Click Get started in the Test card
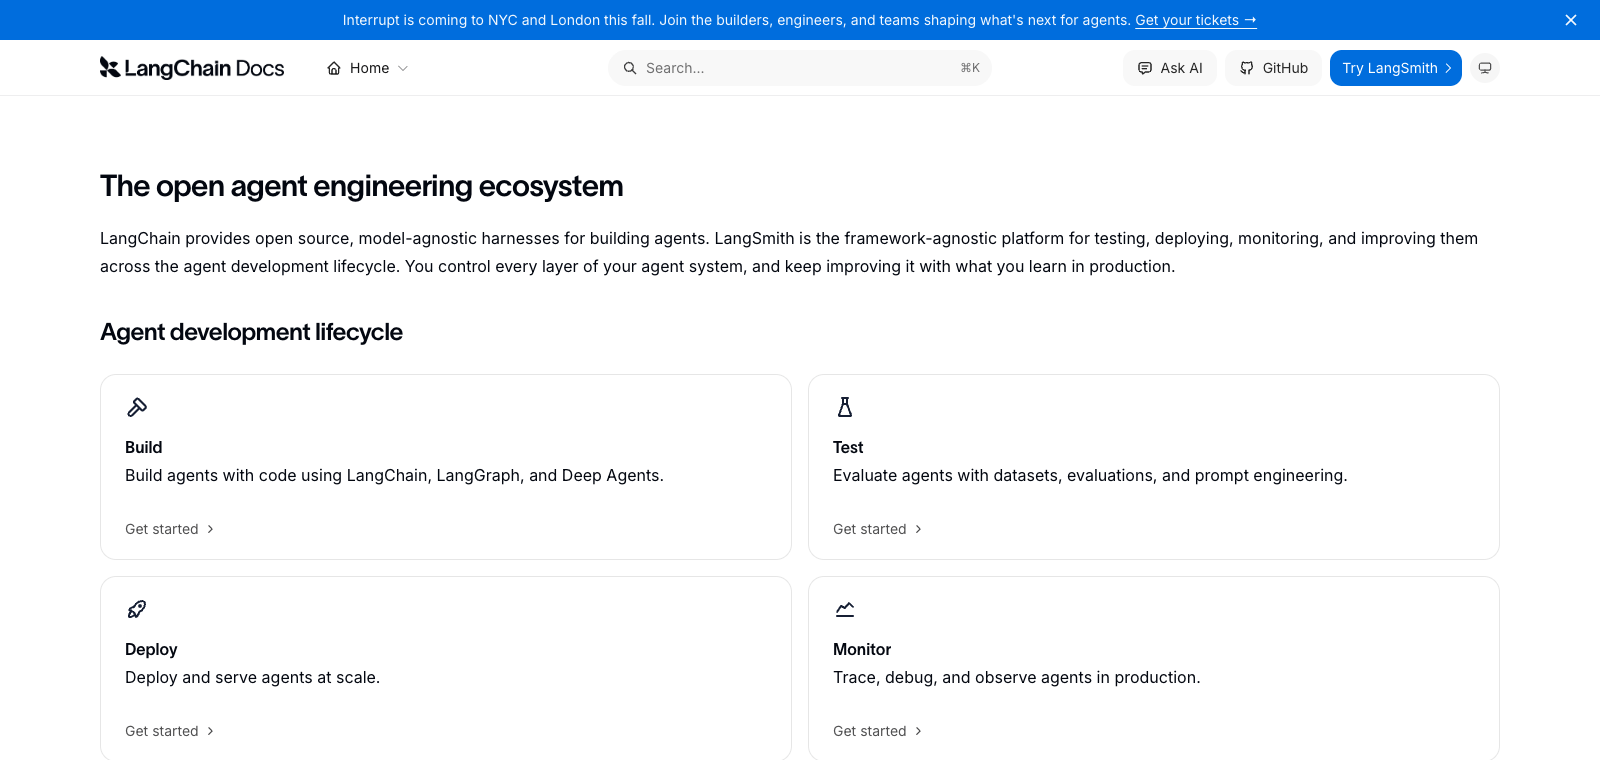 point(870,529)
